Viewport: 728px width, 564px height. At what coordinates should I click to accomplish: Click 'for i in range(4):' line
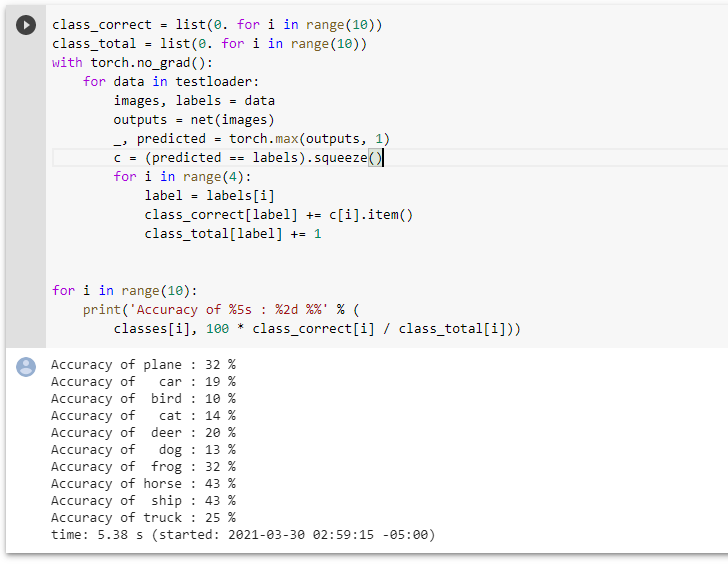(182, 177)
